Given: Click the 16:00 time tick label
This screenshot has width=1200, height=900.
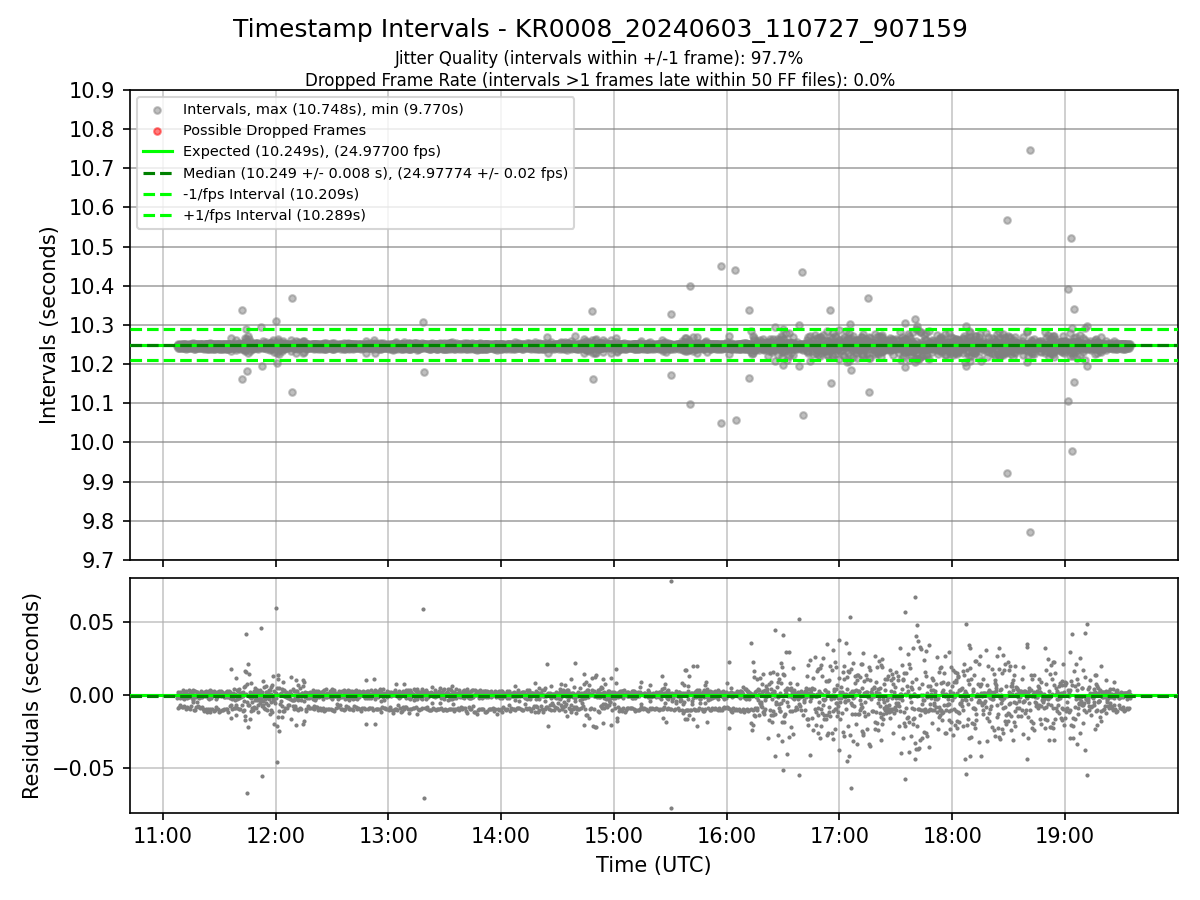Looking at the screenshot, I should click(x=726, y=835).
